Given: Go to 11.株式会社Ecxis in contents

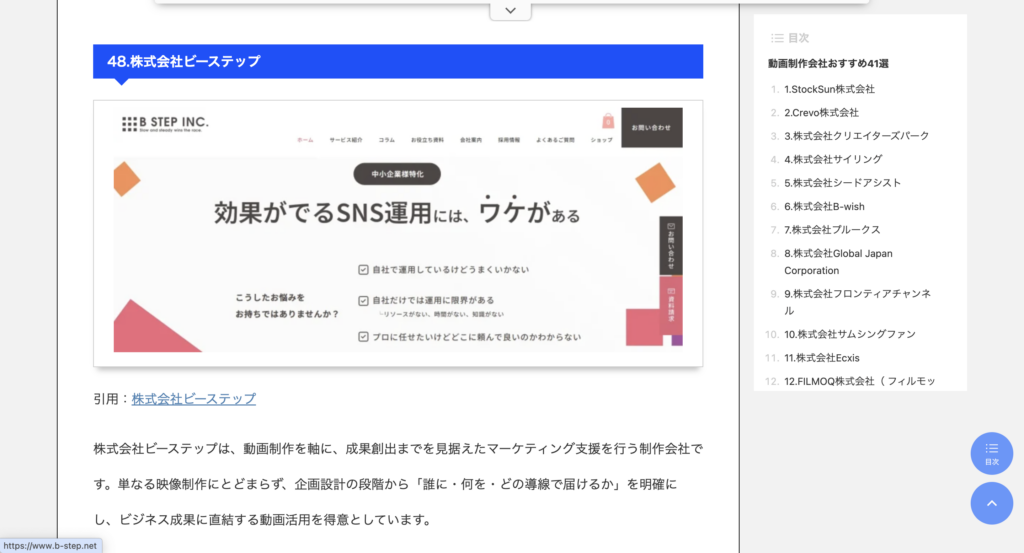Looking at the screenshot, I should [822, 358].
